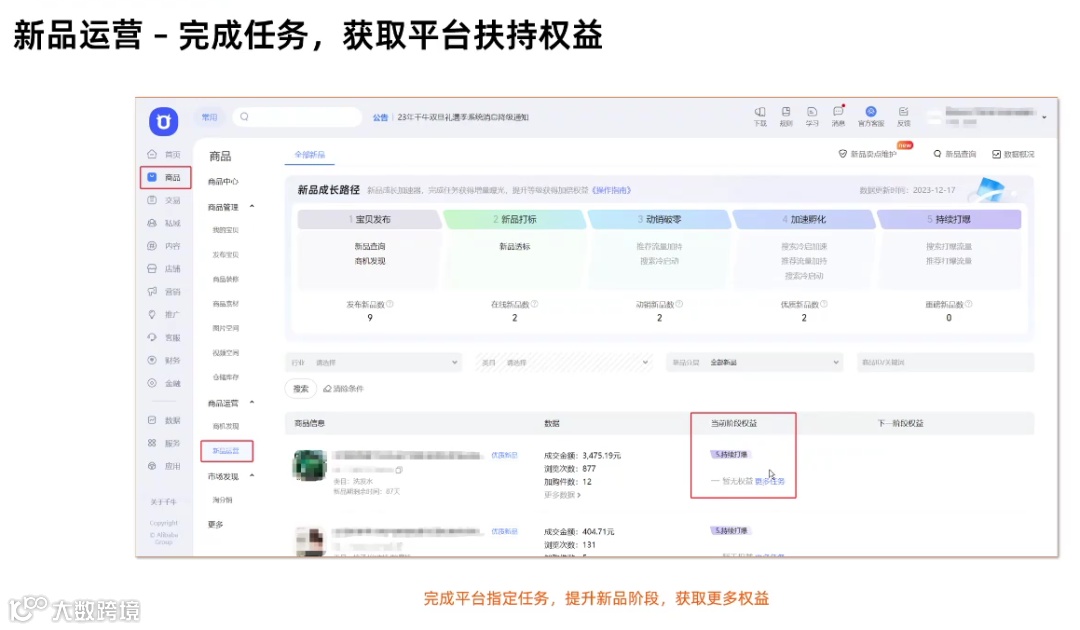
Task: Select stage 3 动销破零 tab
Action: (659, 219)
